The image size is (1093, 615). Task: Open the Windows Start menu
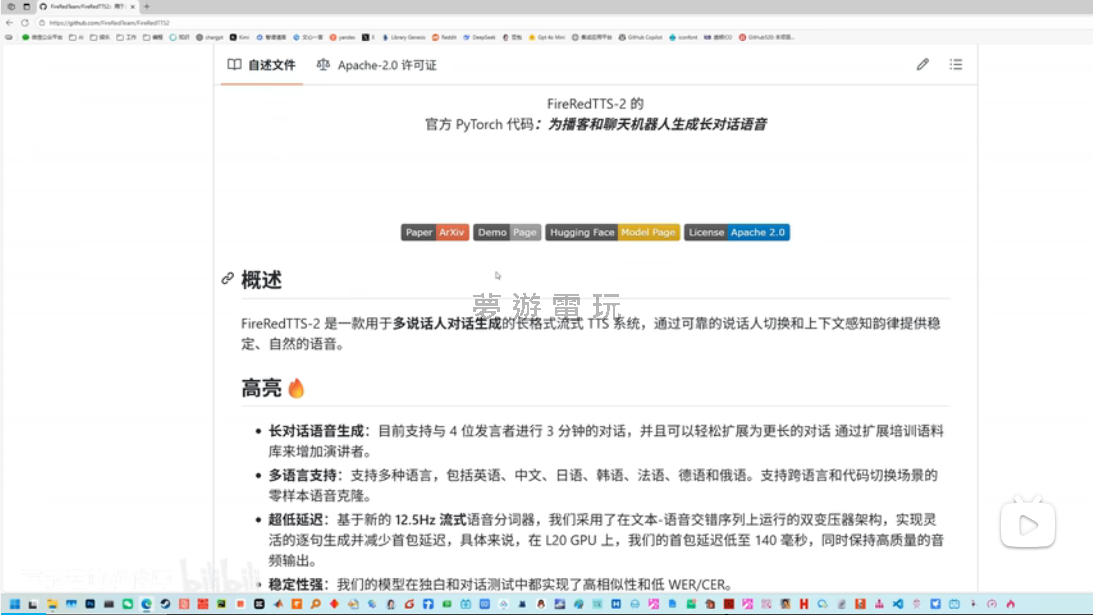(15, 604)
